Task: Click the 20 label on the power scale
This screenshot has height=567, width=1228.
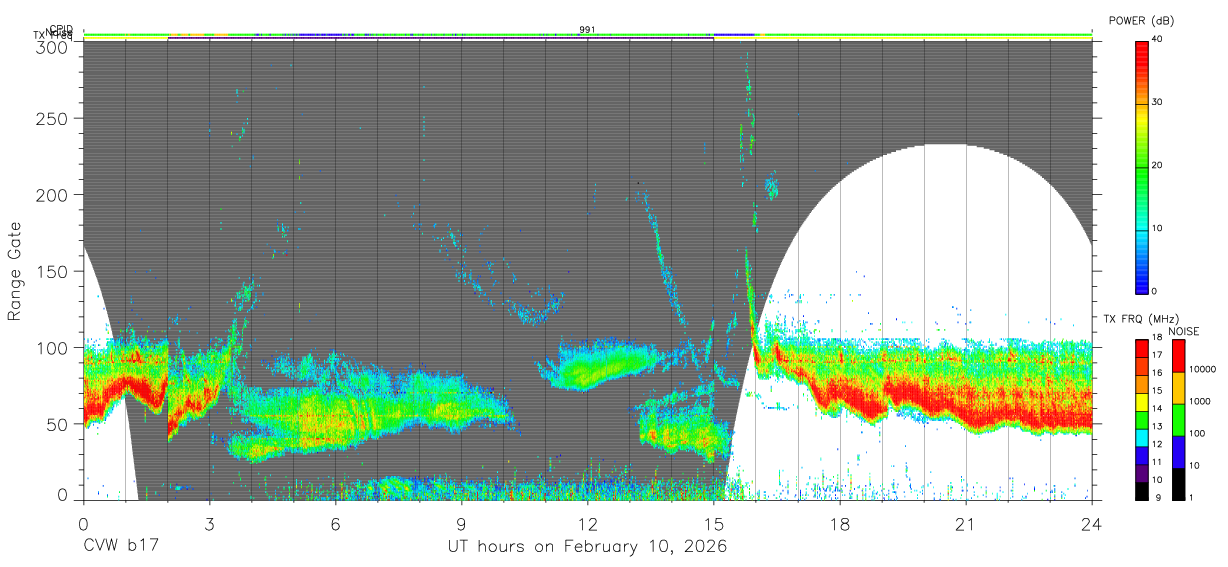Action: click(1158, 165)
